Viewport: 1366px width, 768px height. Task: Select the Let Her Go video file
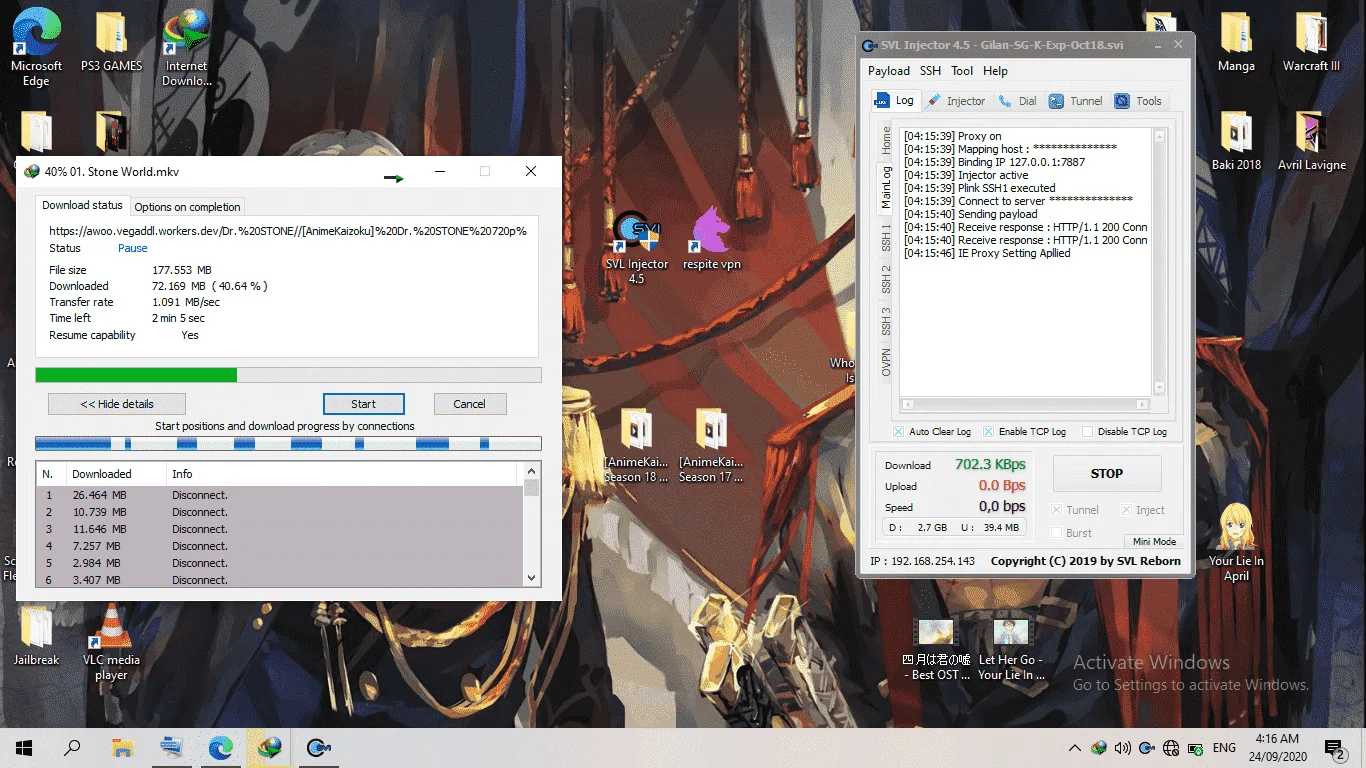(1011, 650)
